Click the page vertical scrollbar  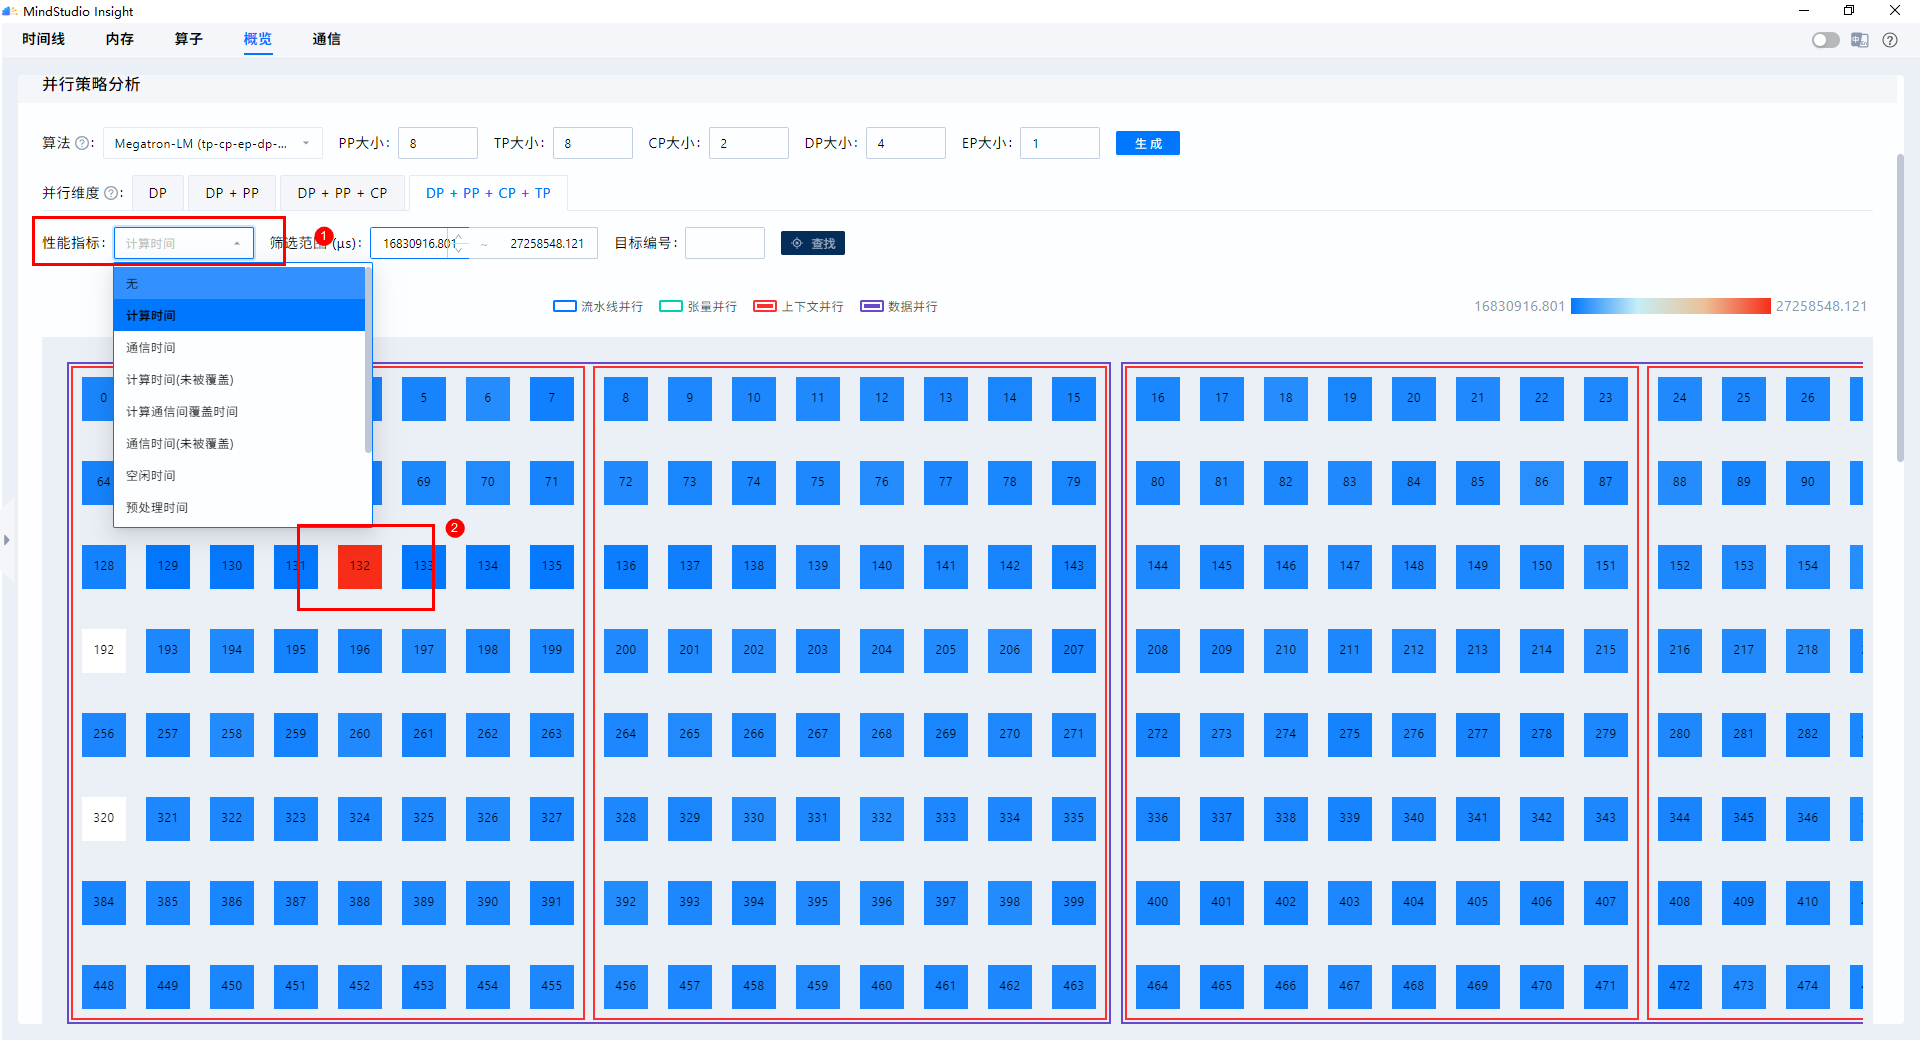point(1900,307)
